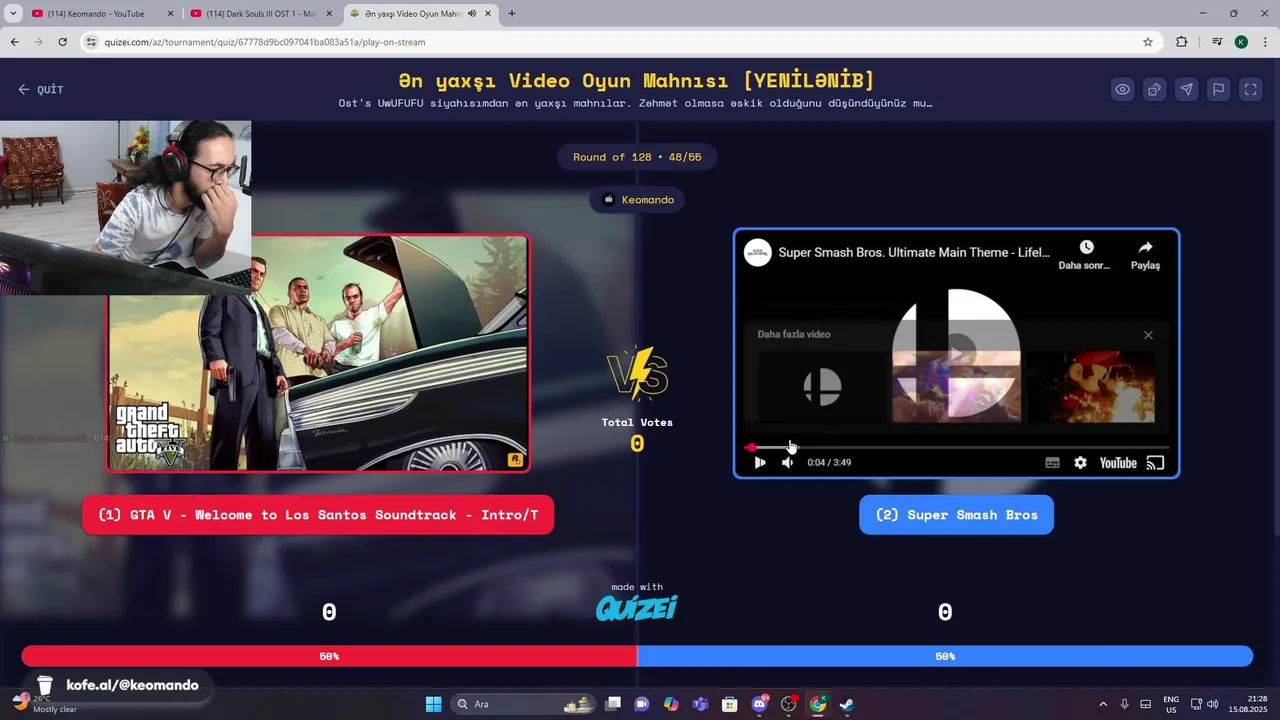This screenshot has width=1280, height=720.
Task: View site information icon in address bar
Action: coord(91,42)
